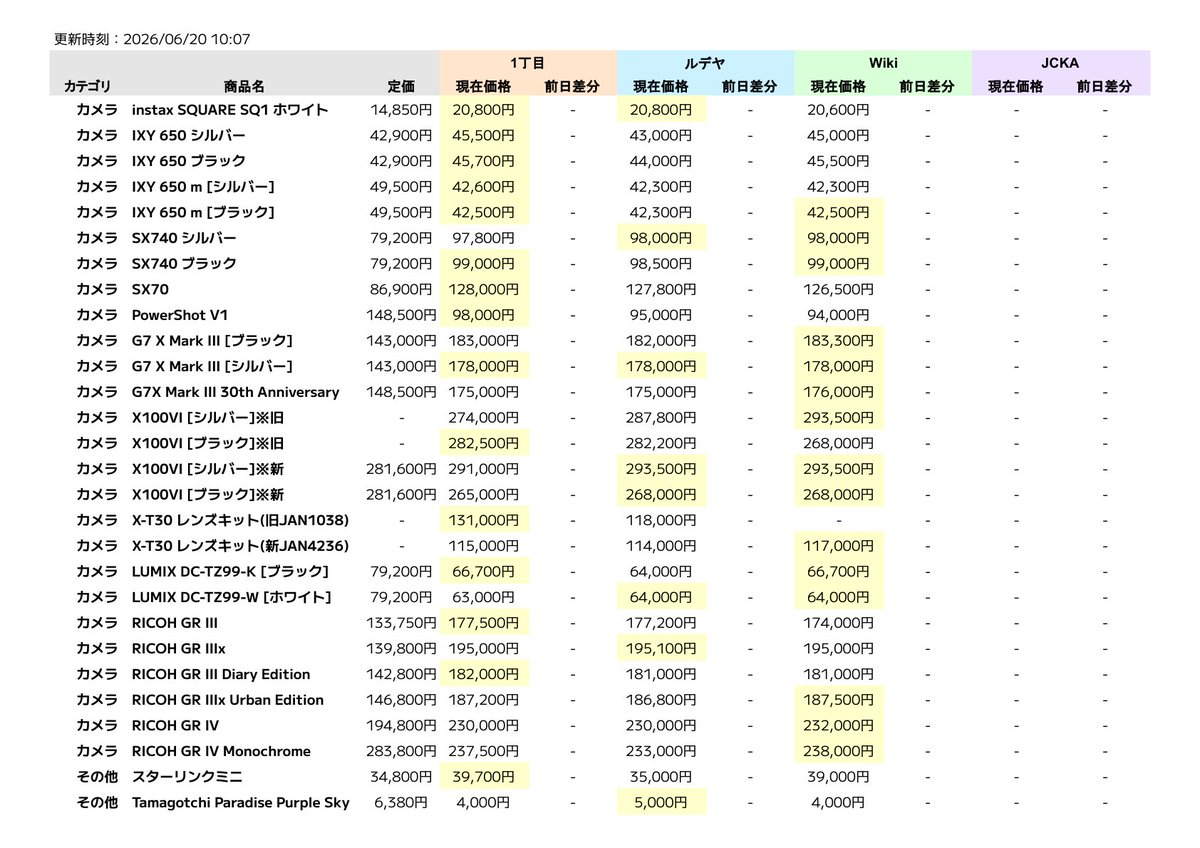Click the 63,000円 price for LUMIX DC-TZ99-W
This screenshot has height=848, width=1200.
pos(484,597)
